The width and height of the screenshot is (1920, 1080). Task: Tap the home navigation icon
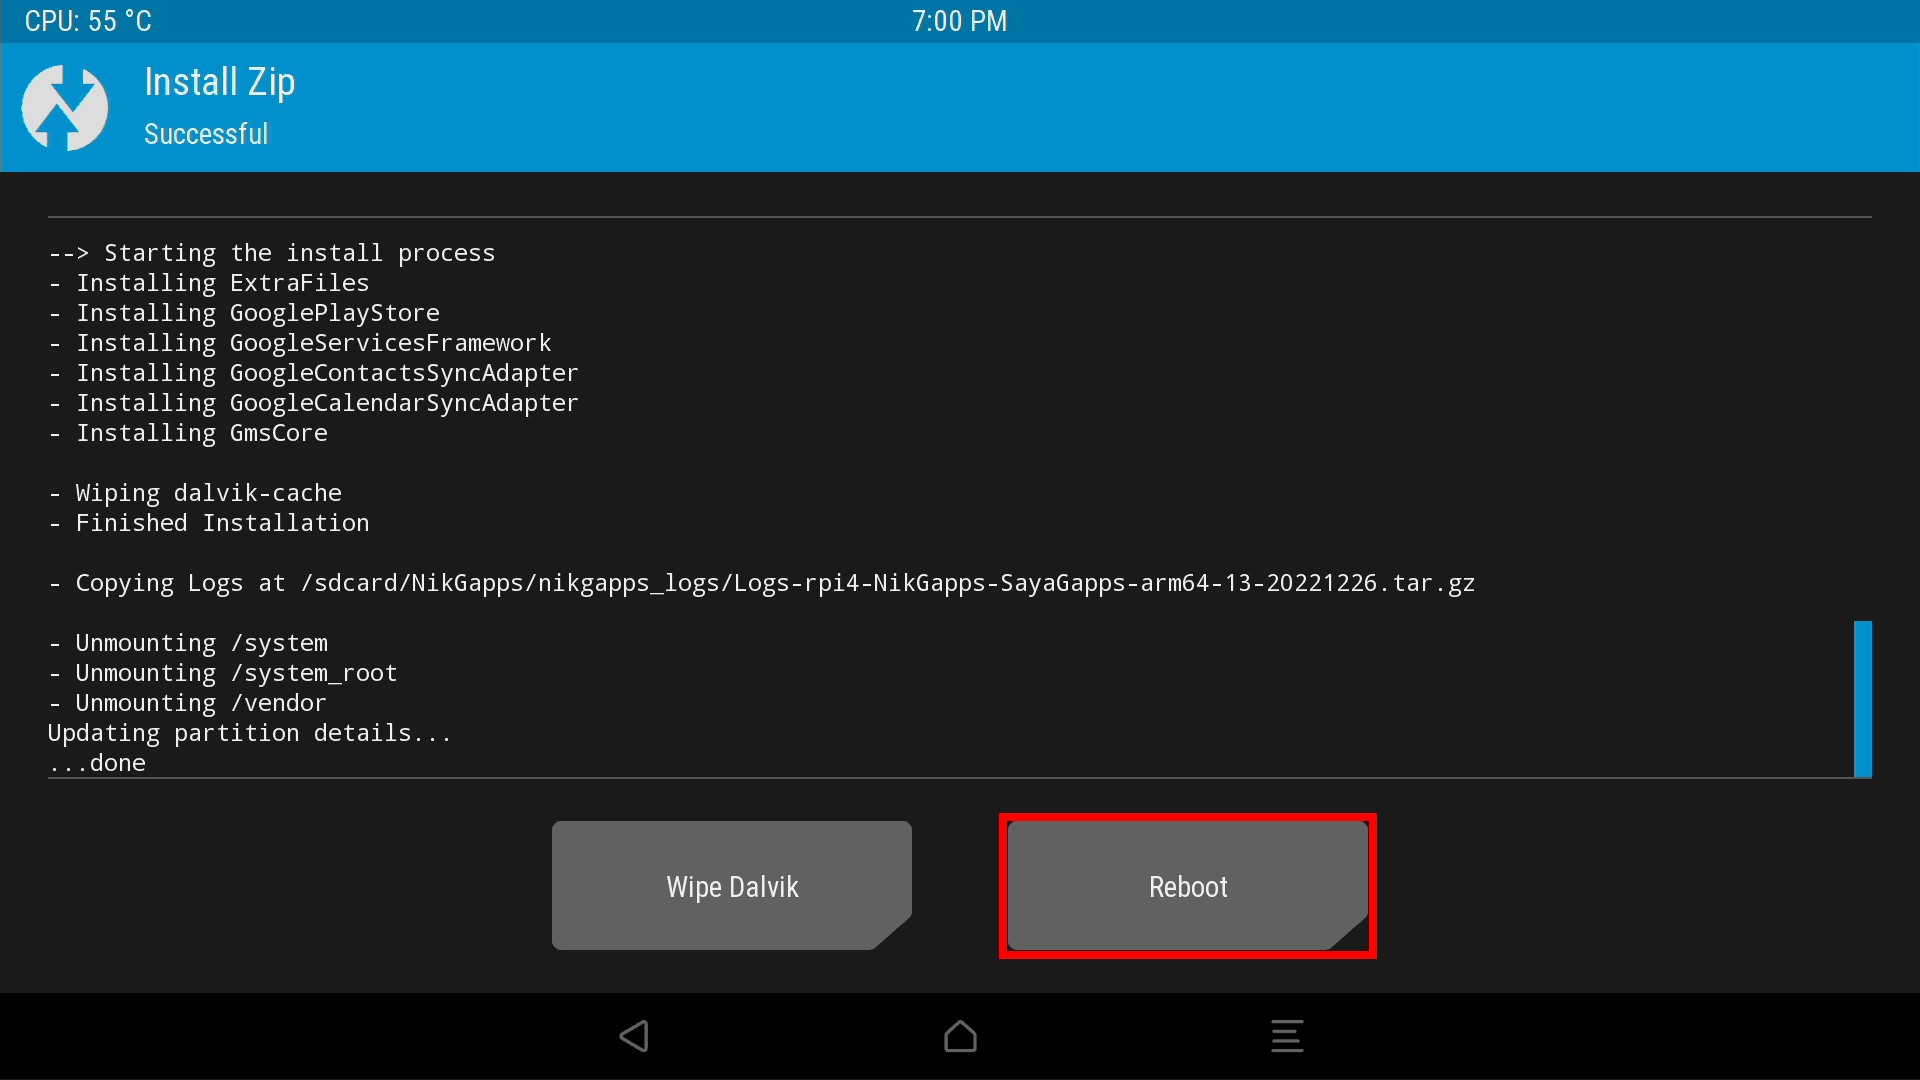[960, 1036]
